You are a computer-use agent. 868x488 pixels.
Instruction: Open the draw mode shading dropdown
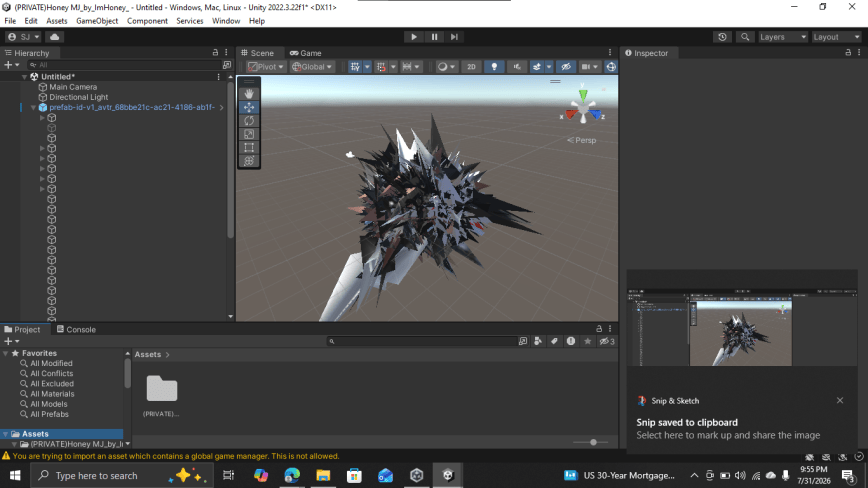pos(446,66)
